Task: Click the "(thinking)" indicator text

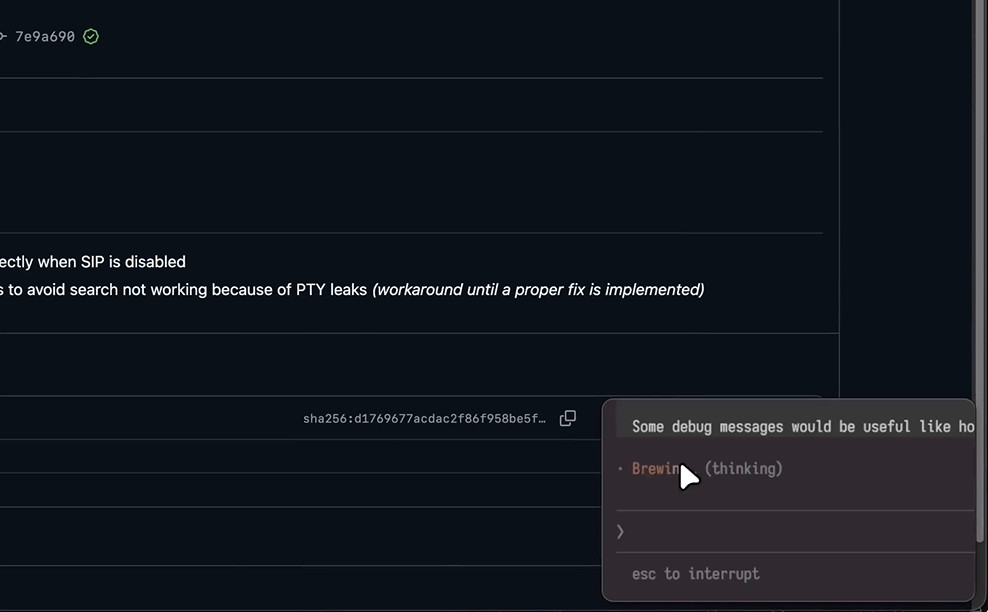Action: (744, 469)
